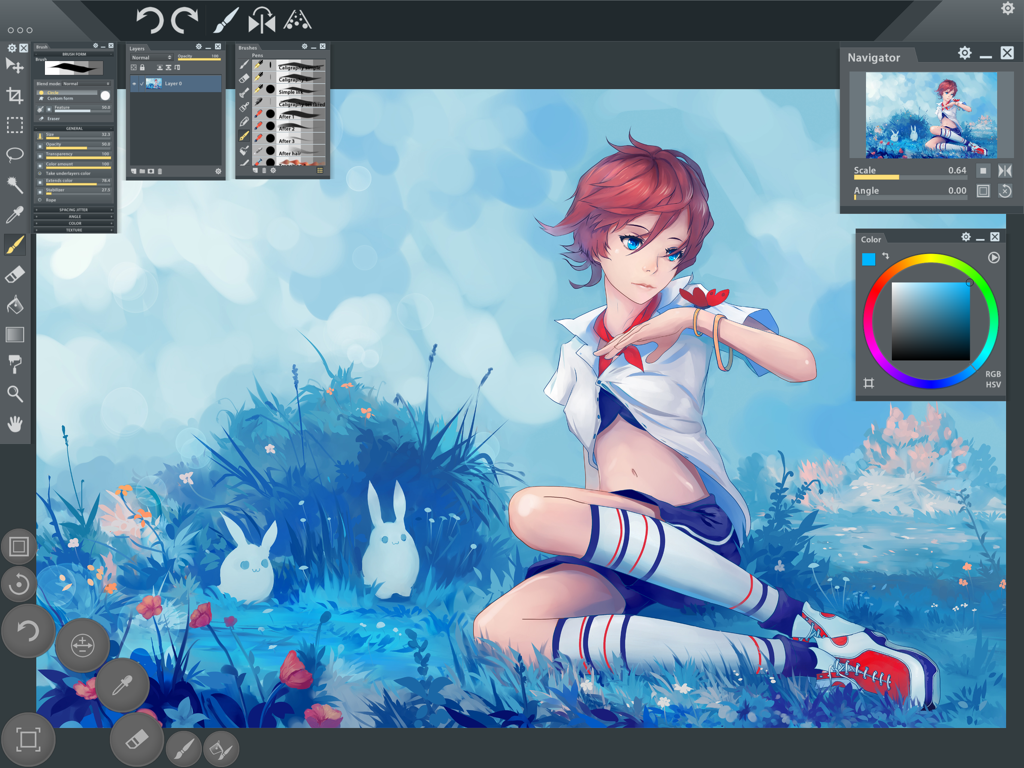Expand the TEXTURE section in the Brush panel

(75, 230)
